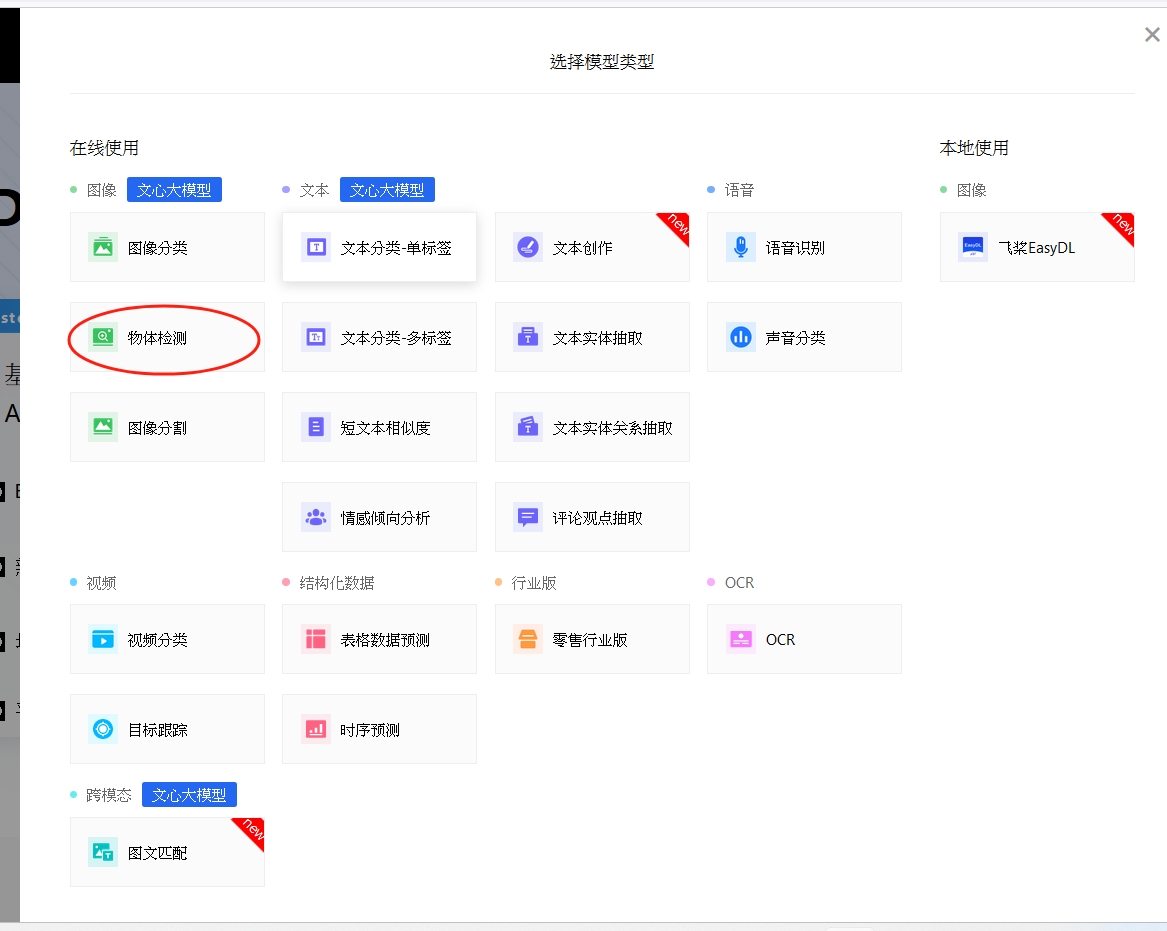1167x931 pixels.
Task: Click the 图像分类 green picture icon
Action: (x=103, y=247)
